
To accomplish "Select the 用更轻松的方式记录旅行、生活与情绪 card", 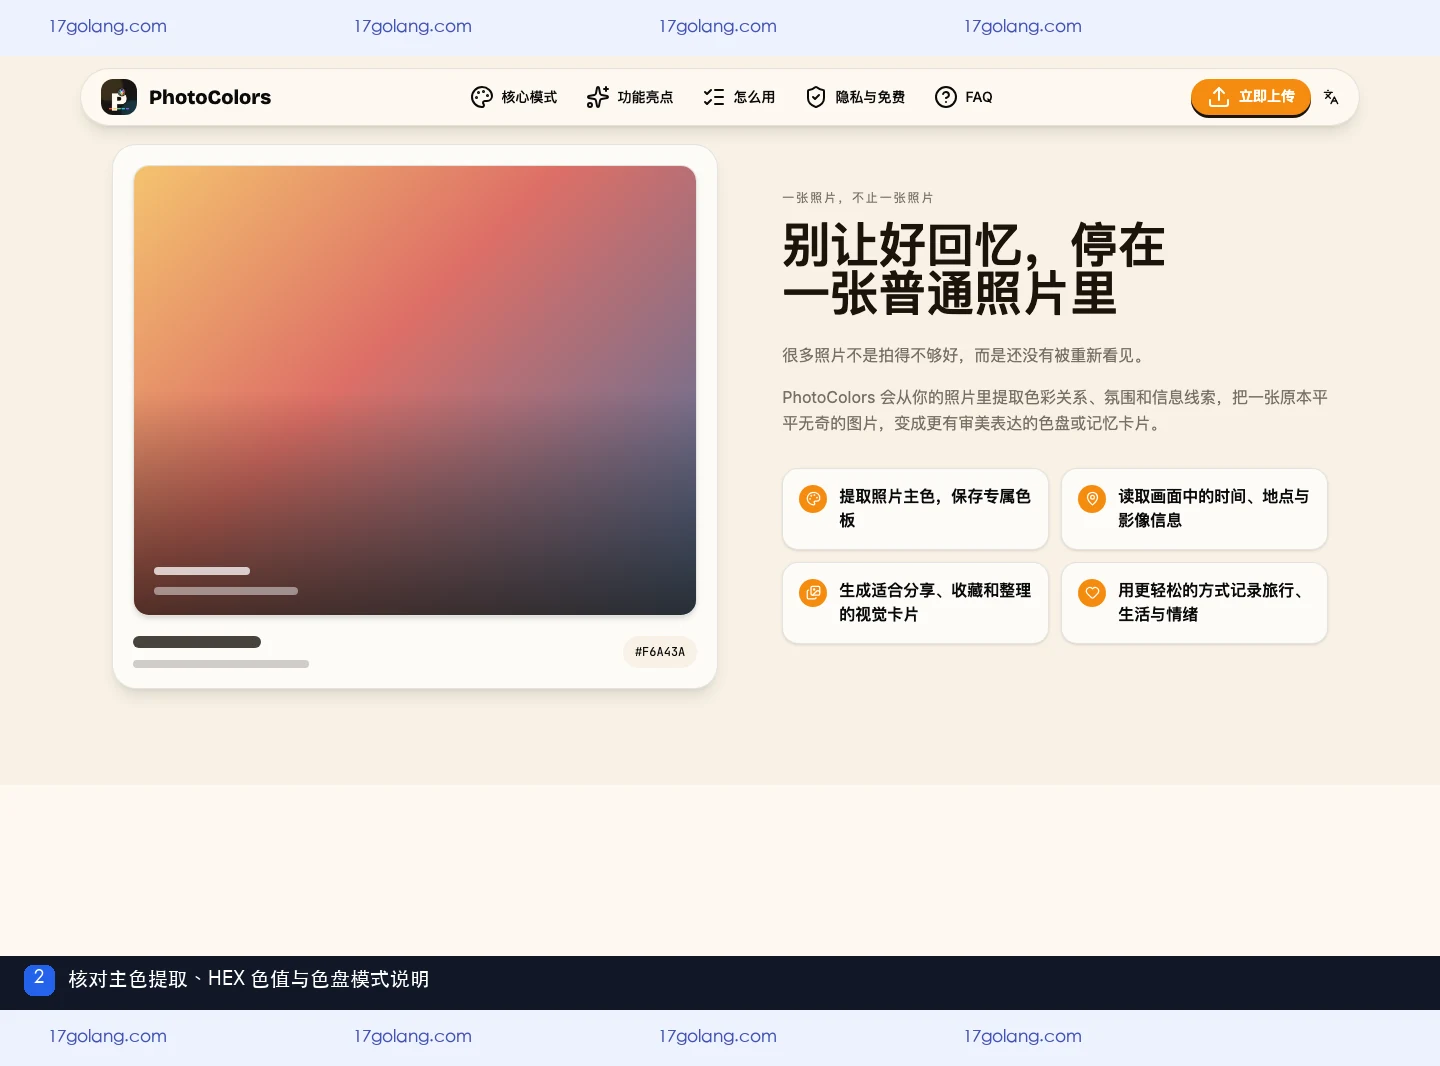I will point(1194,603).
